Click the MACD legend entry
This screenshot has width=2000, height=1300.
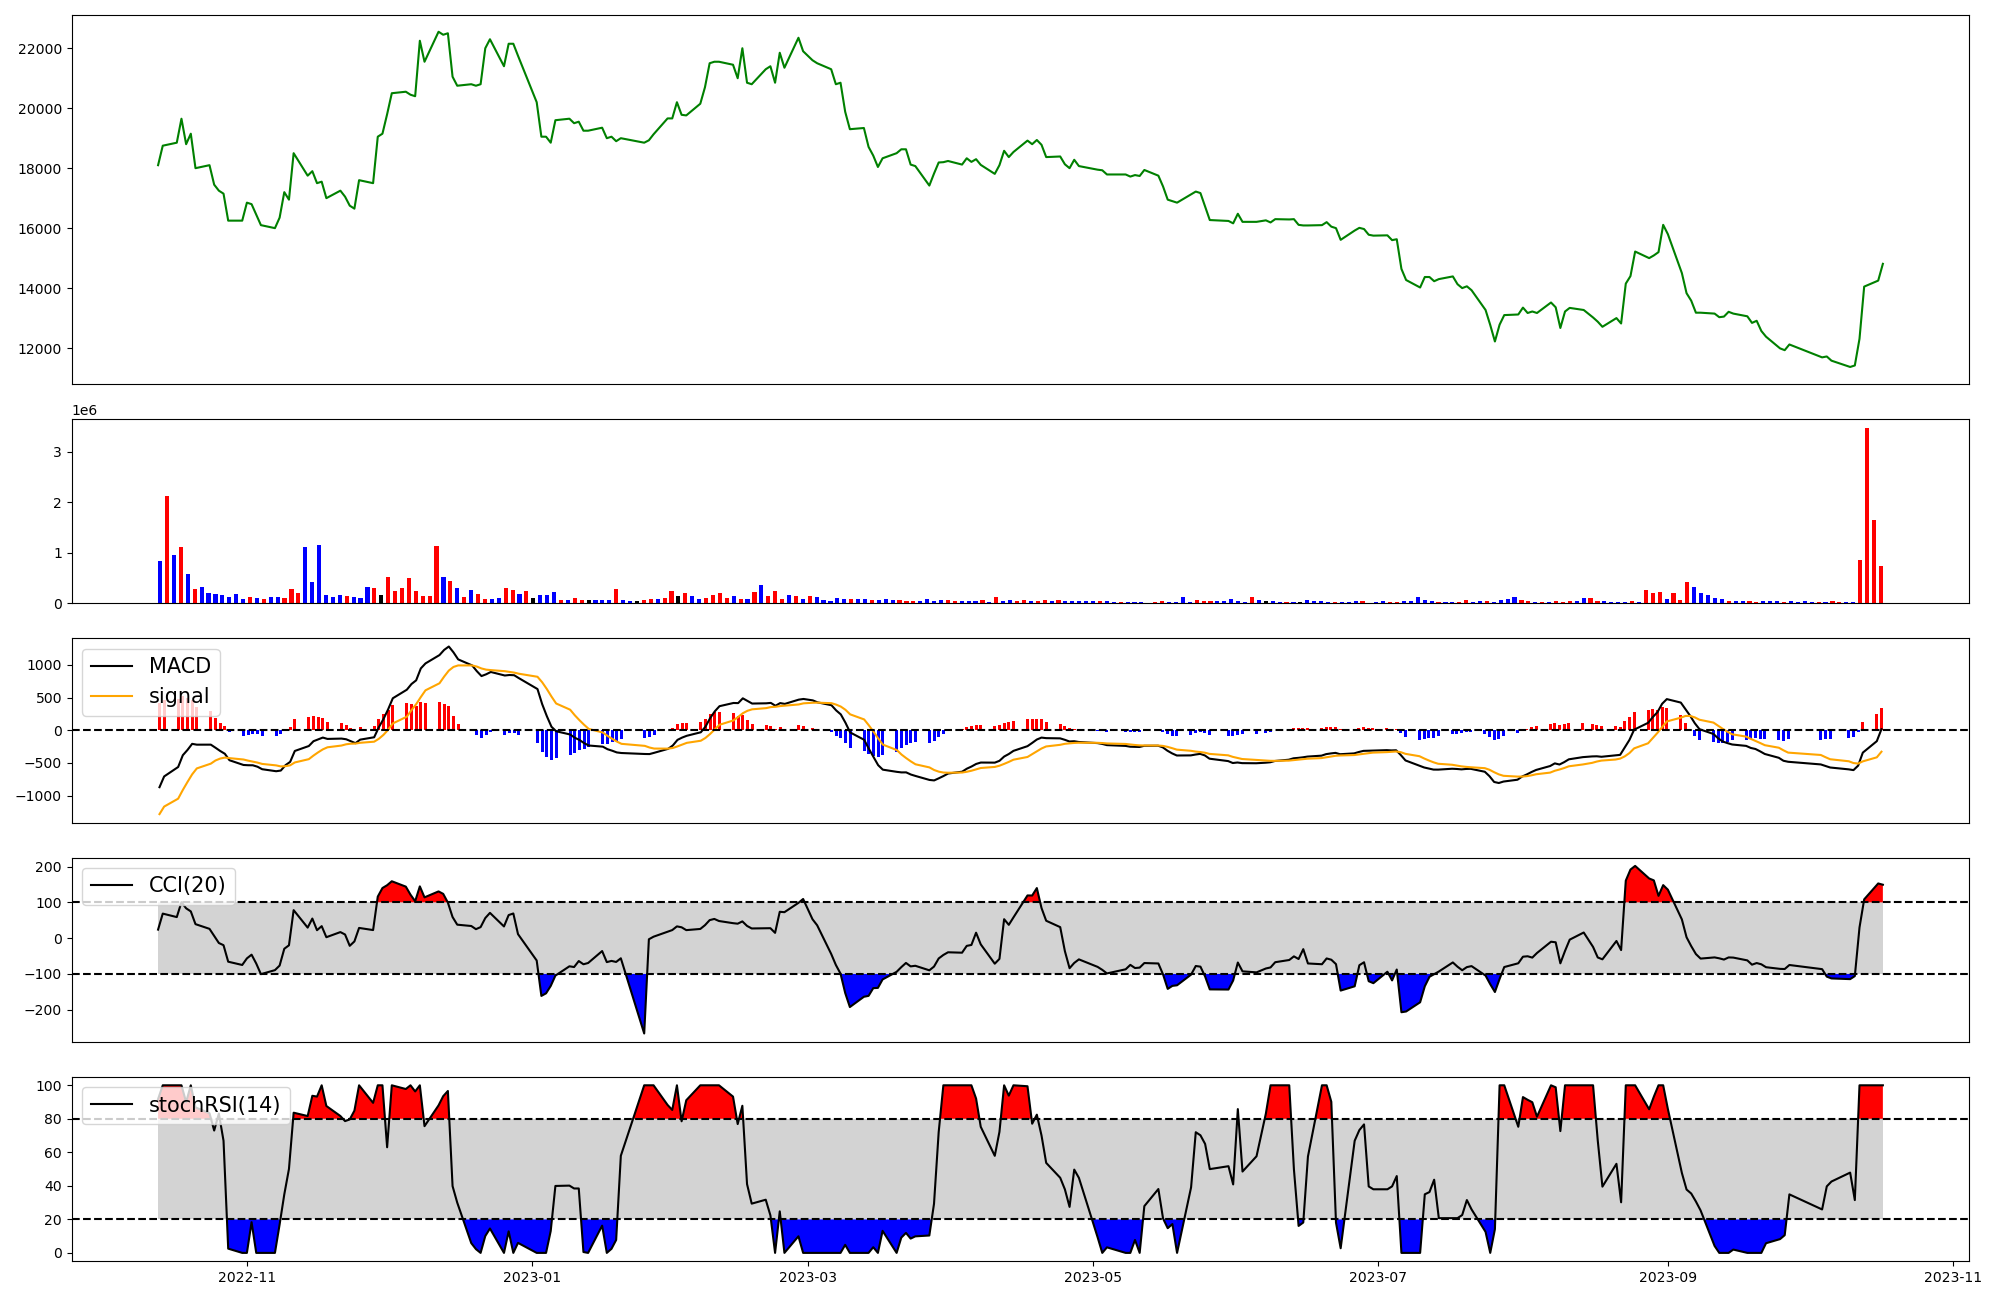tap(179, 666)
